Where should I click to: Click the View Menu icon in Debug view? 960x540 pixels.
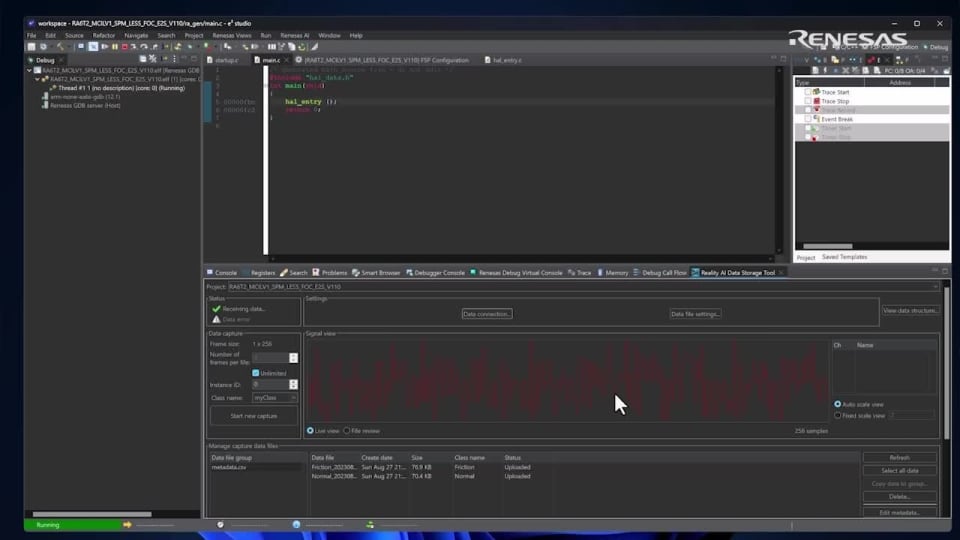[x=174, y=59]
